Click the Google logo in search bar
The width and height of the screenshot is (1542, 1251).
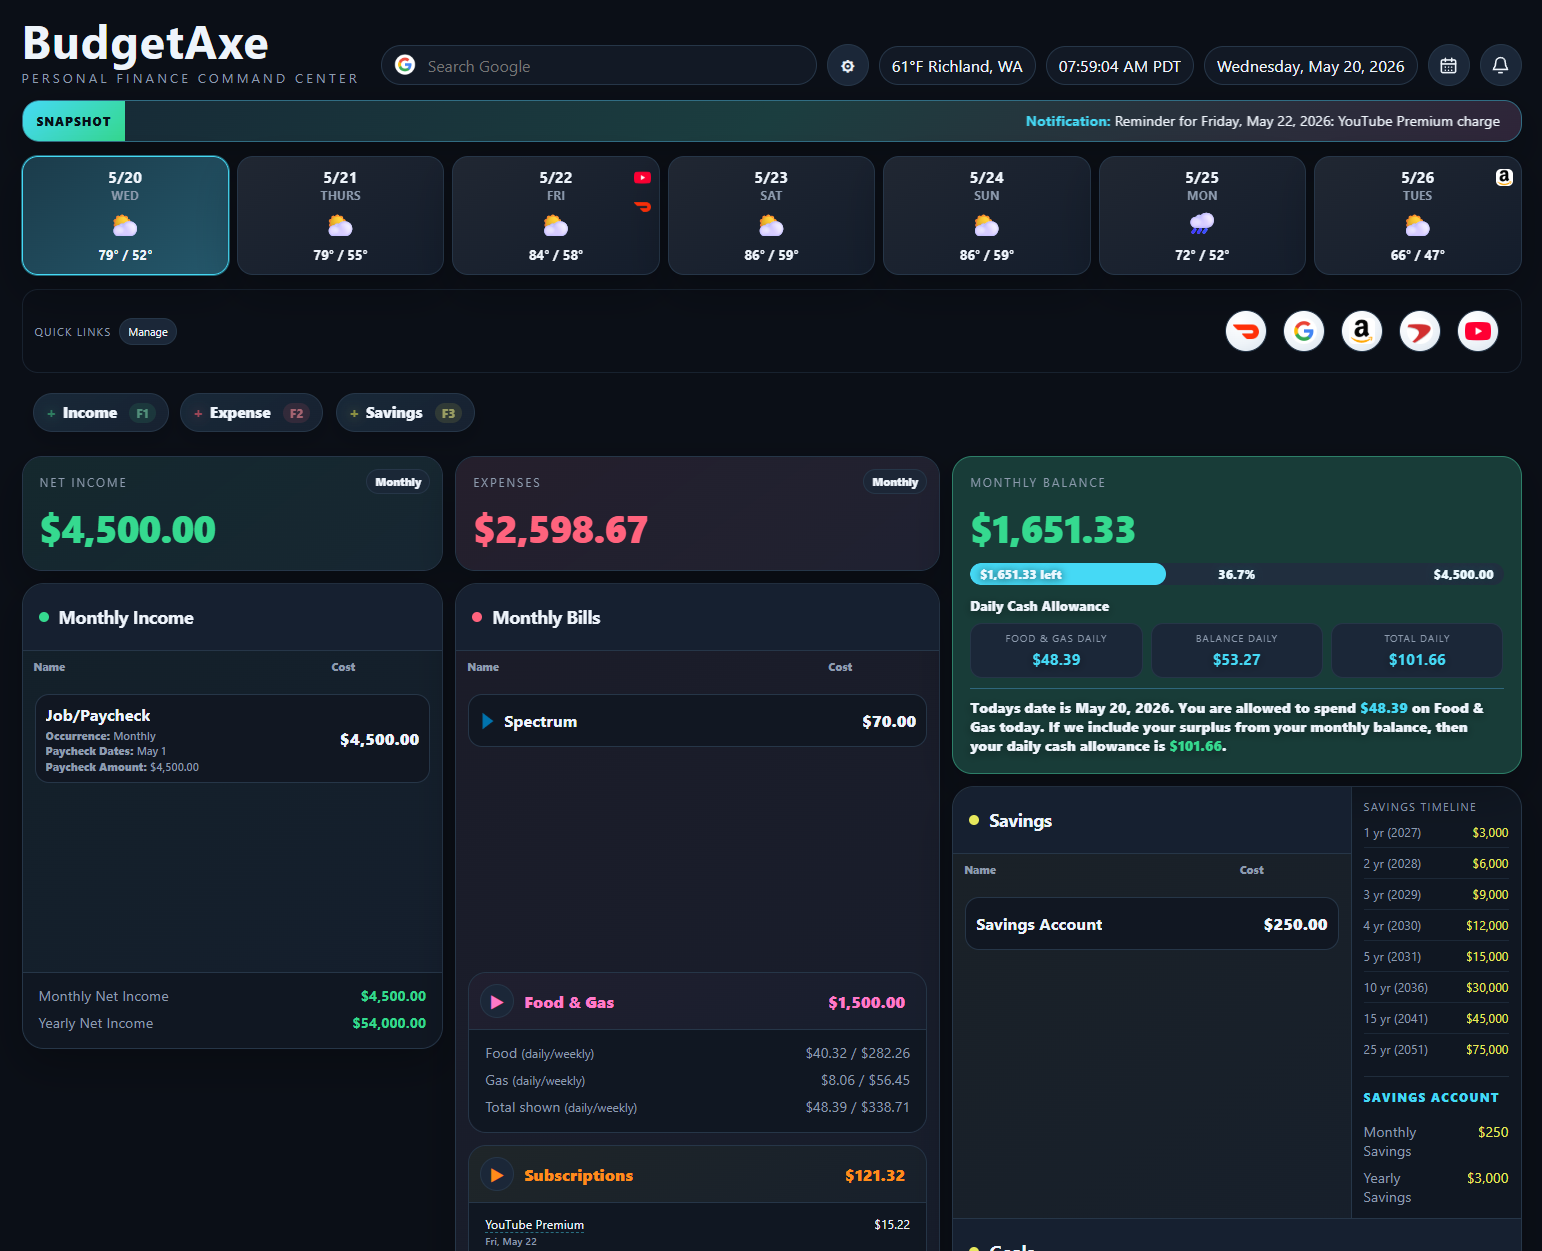click(405, 65)
